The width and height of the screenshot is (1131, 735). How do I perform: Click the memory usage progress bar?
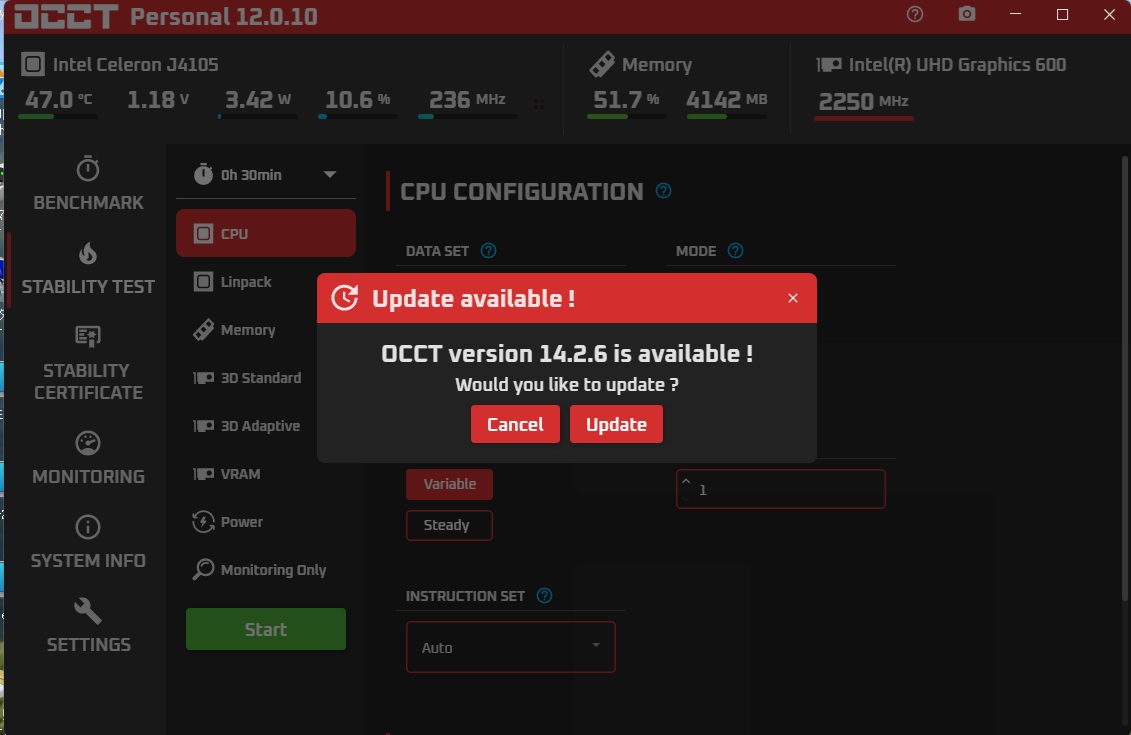point(626,117)
